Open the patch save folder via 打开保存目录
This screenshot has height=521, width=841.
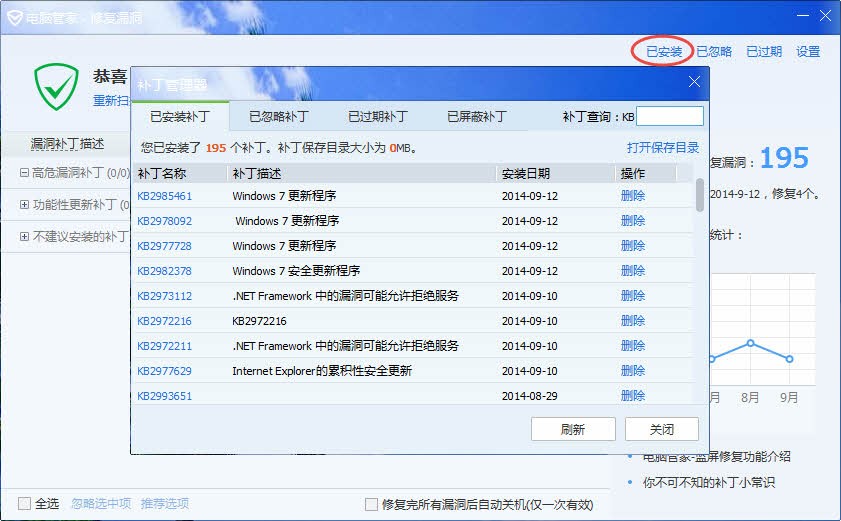pos(663,148)
